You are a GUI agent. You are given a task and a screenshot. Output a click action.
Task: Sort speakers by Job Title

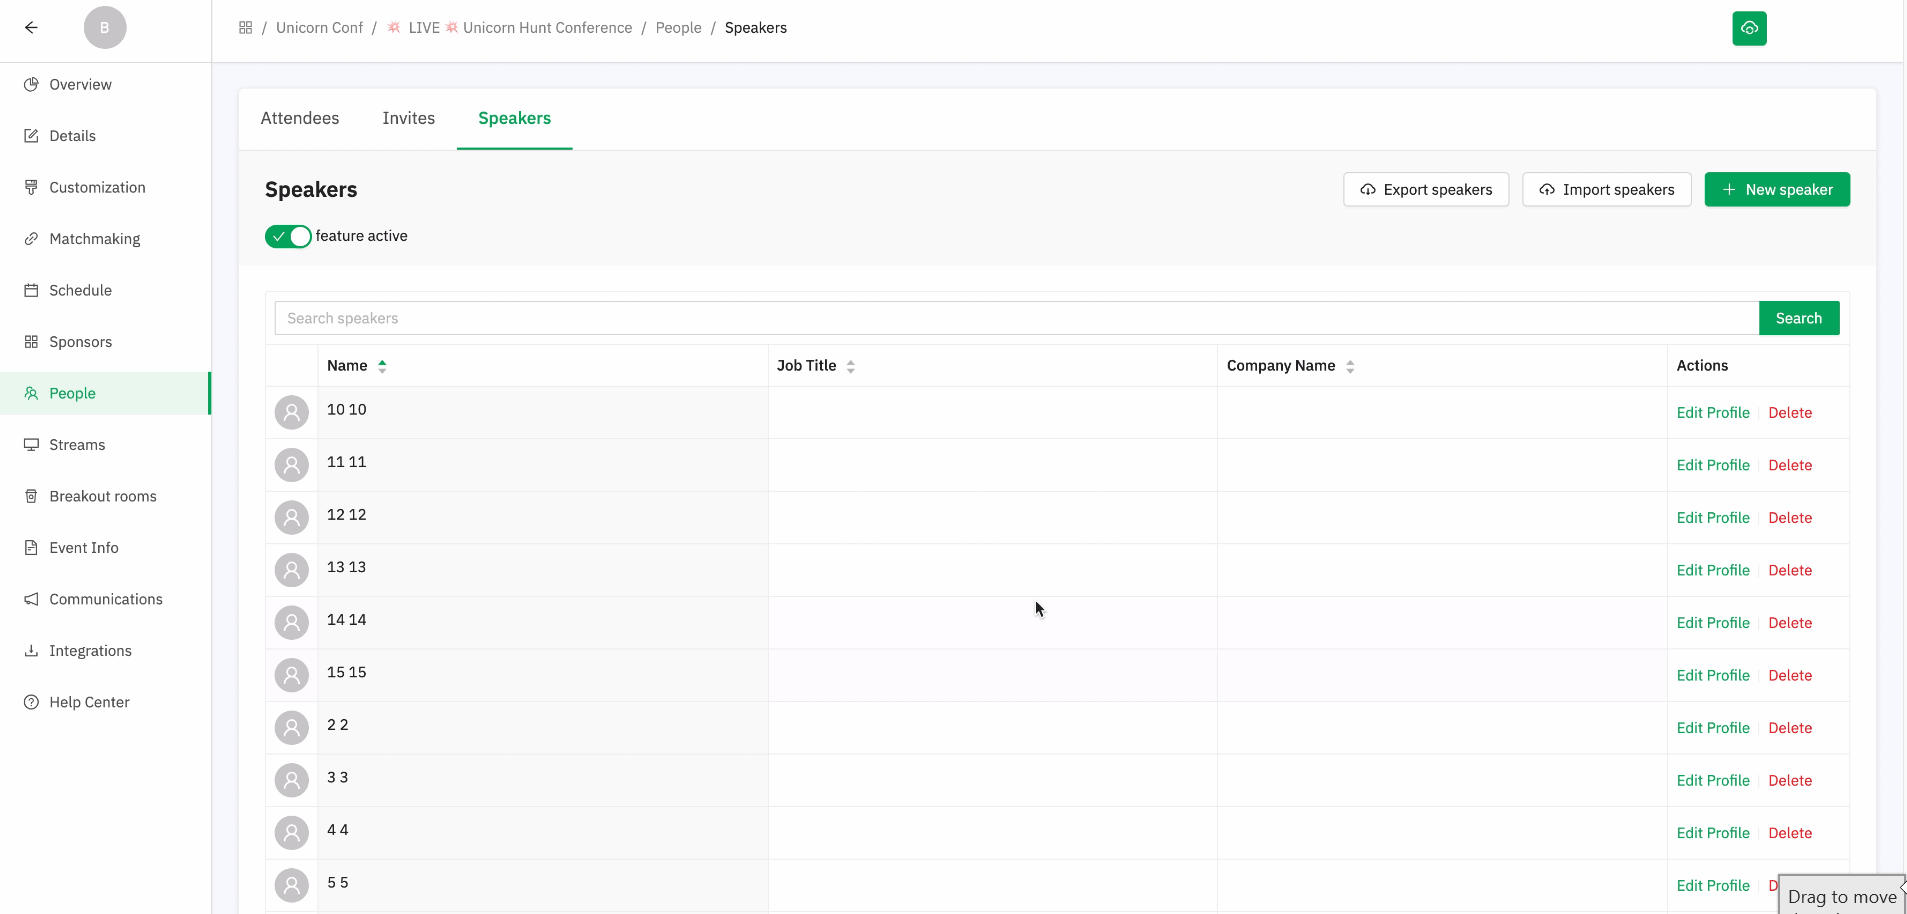coord(849,366)
